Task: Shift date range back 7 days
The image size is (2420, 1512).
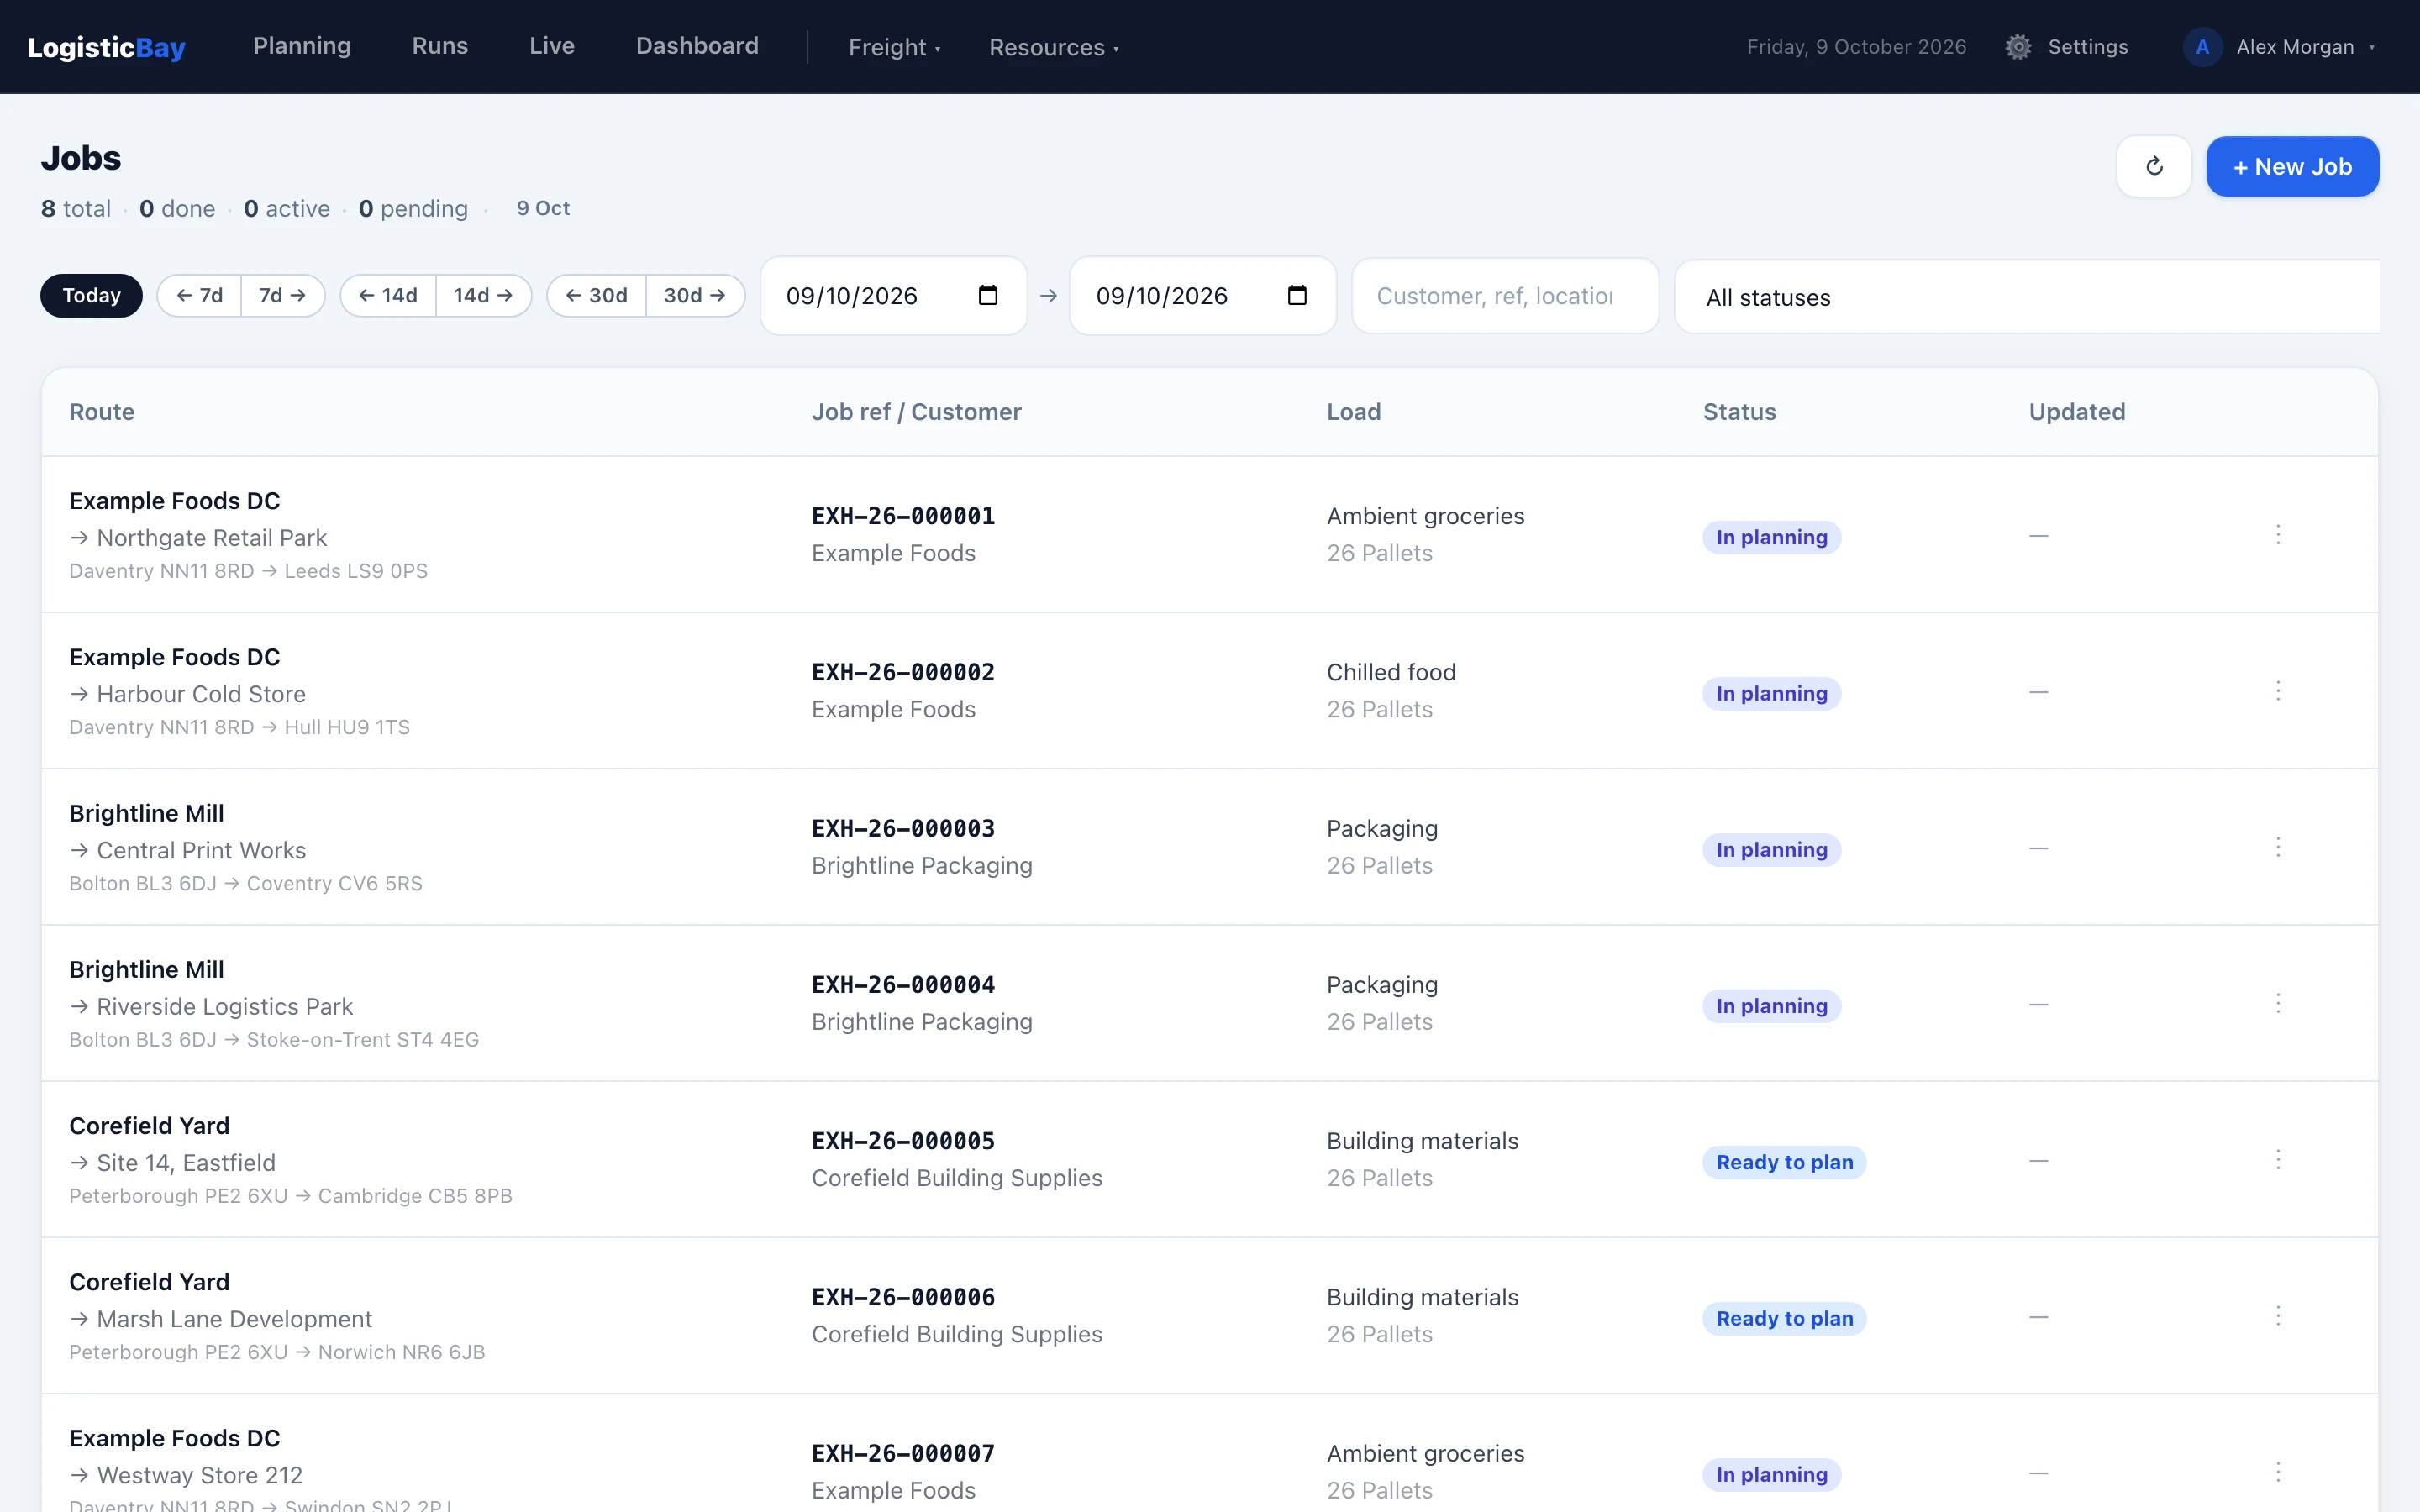Action: (199, 295)
